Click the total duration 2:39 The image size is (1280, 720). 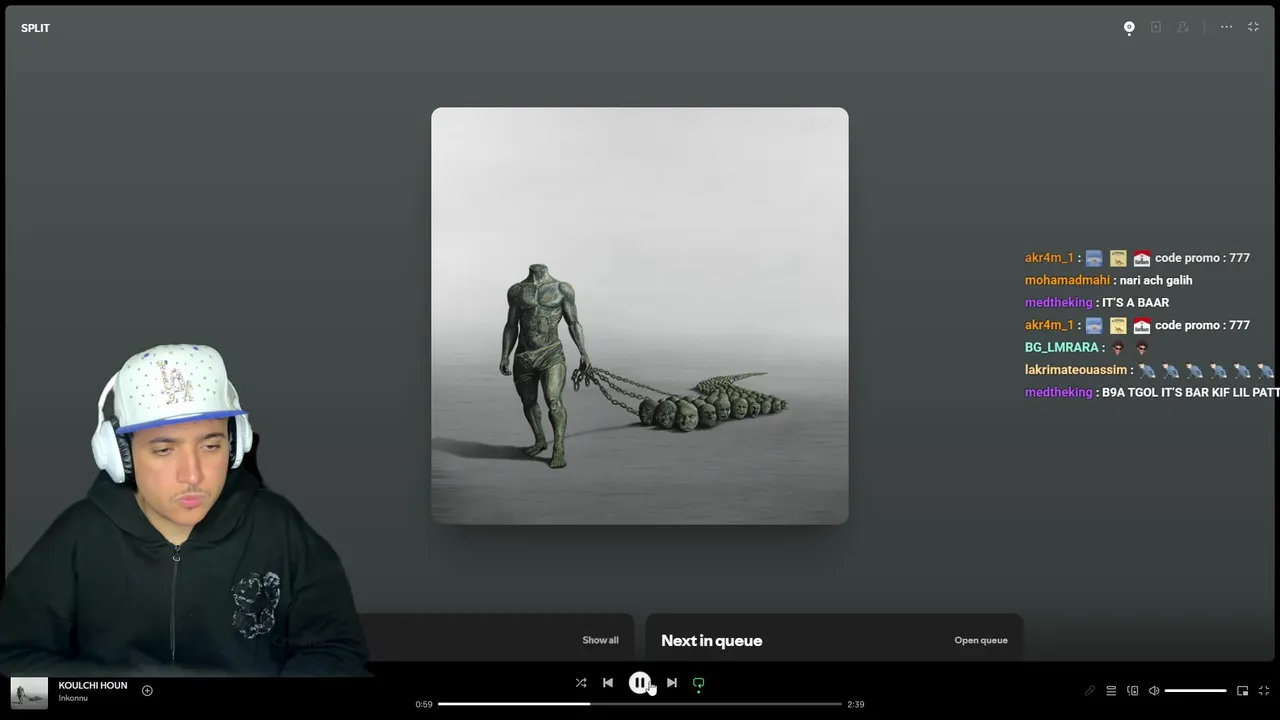[856, 704]
